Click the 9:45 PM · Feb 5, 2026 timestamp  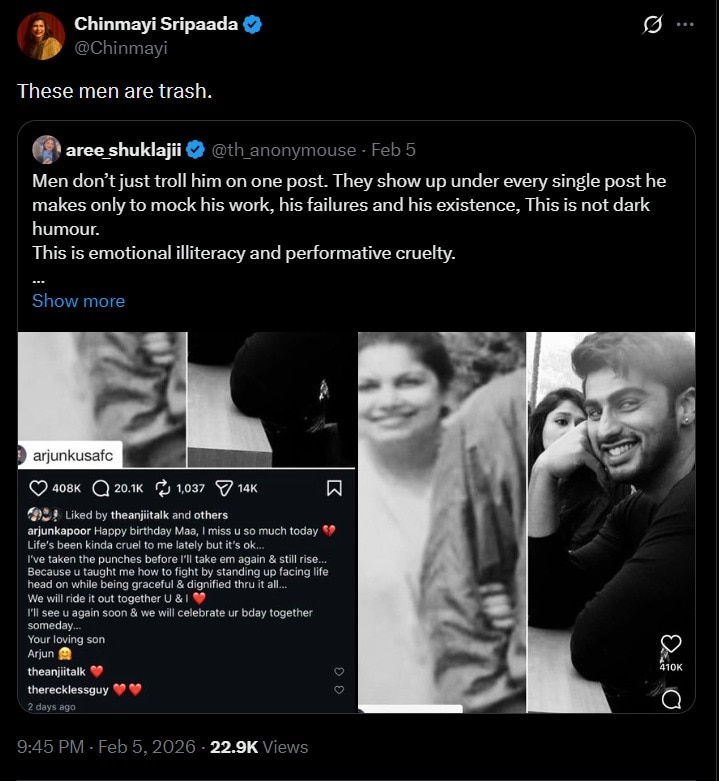point(104,747)
